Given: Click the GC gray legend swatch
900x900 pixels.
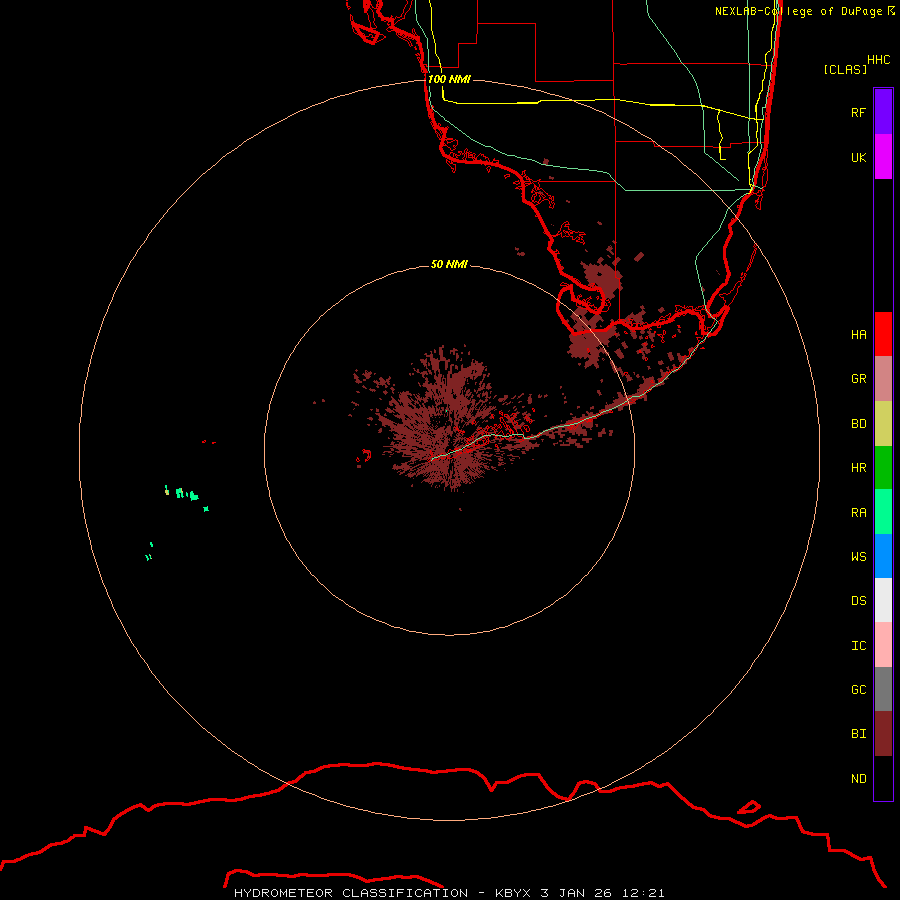Looking at the screenshot, I should point(883,689).
